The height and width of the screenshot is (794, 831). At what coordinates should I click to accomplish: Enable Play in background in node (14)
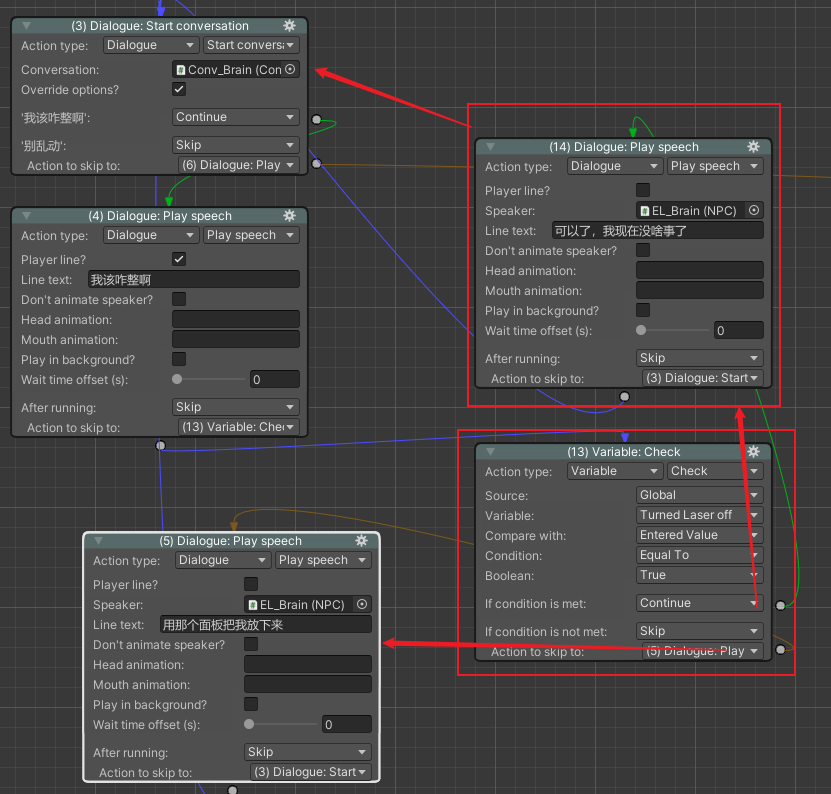coord(643,310)
